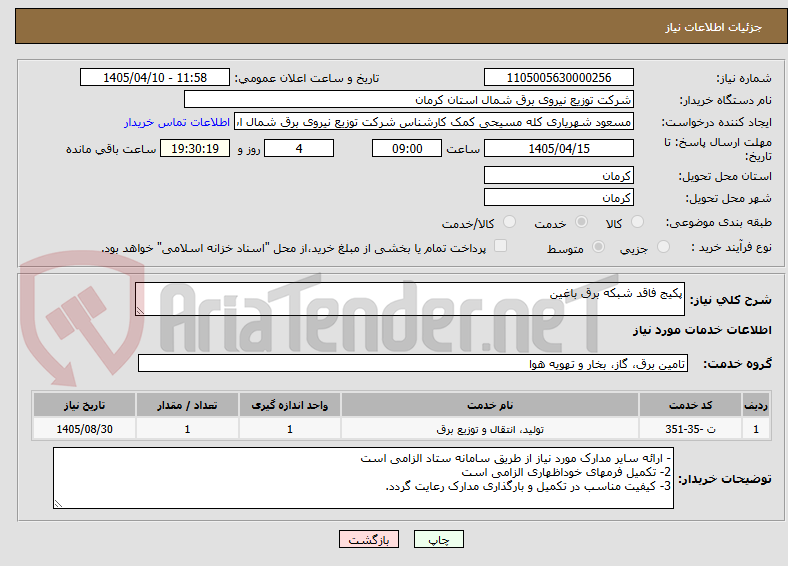Click the جزئیات اطلاعات نیاز header title

(714, 27)
